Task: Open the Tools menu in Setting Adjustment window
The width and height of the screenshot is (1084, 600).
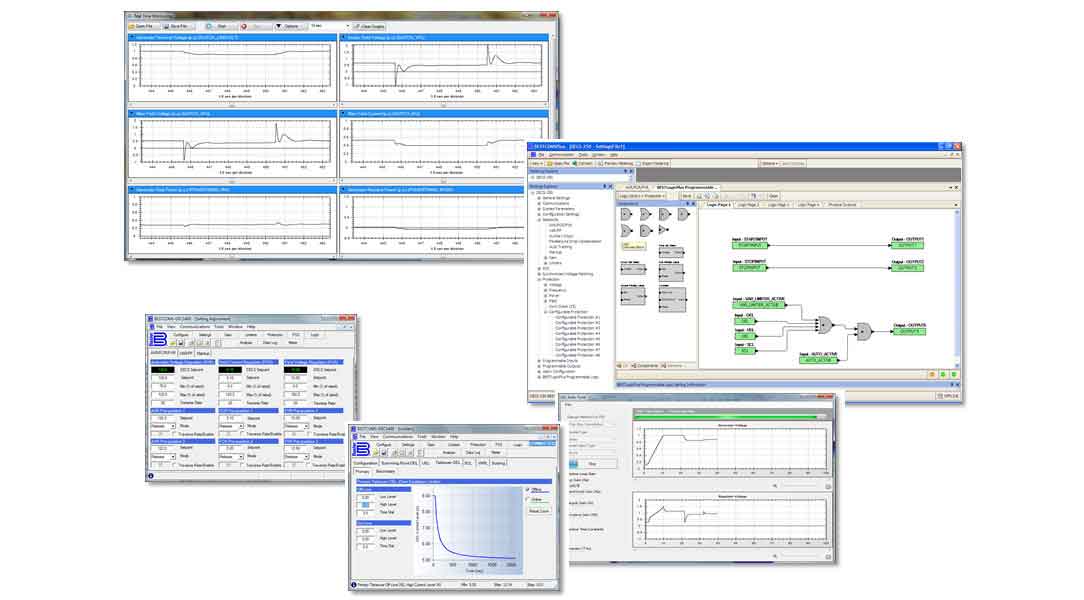Action: tap(218, 327)
